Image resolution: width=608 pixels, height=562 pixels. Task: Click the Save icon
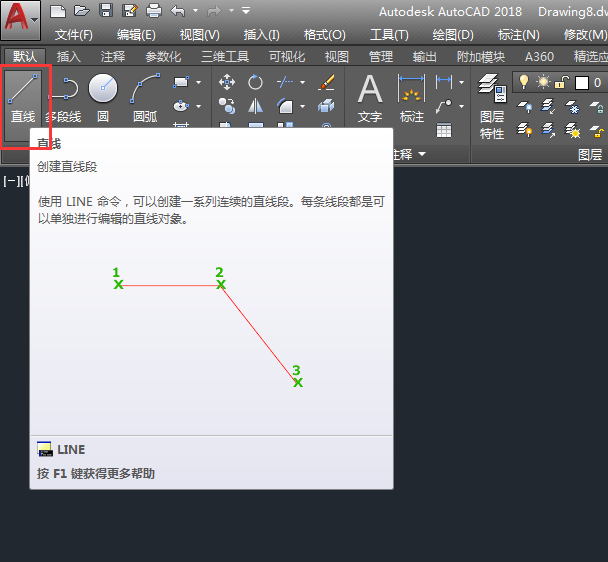(x=105, y=10)
